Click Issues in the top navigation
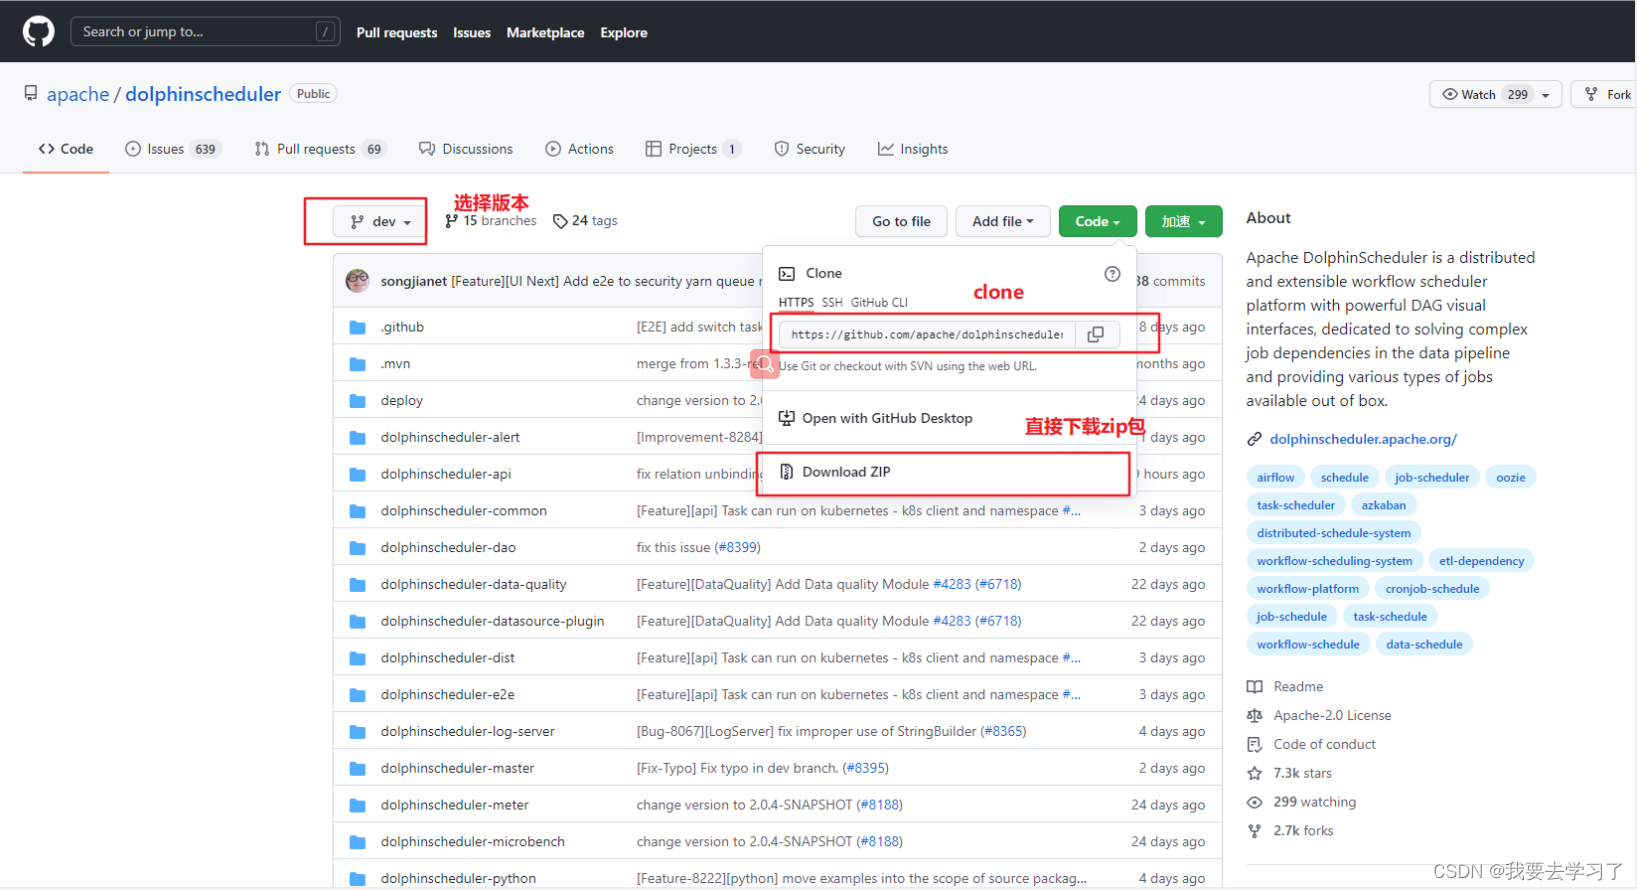The width and height of the screenshot is (1637, 890). (472, 32)
